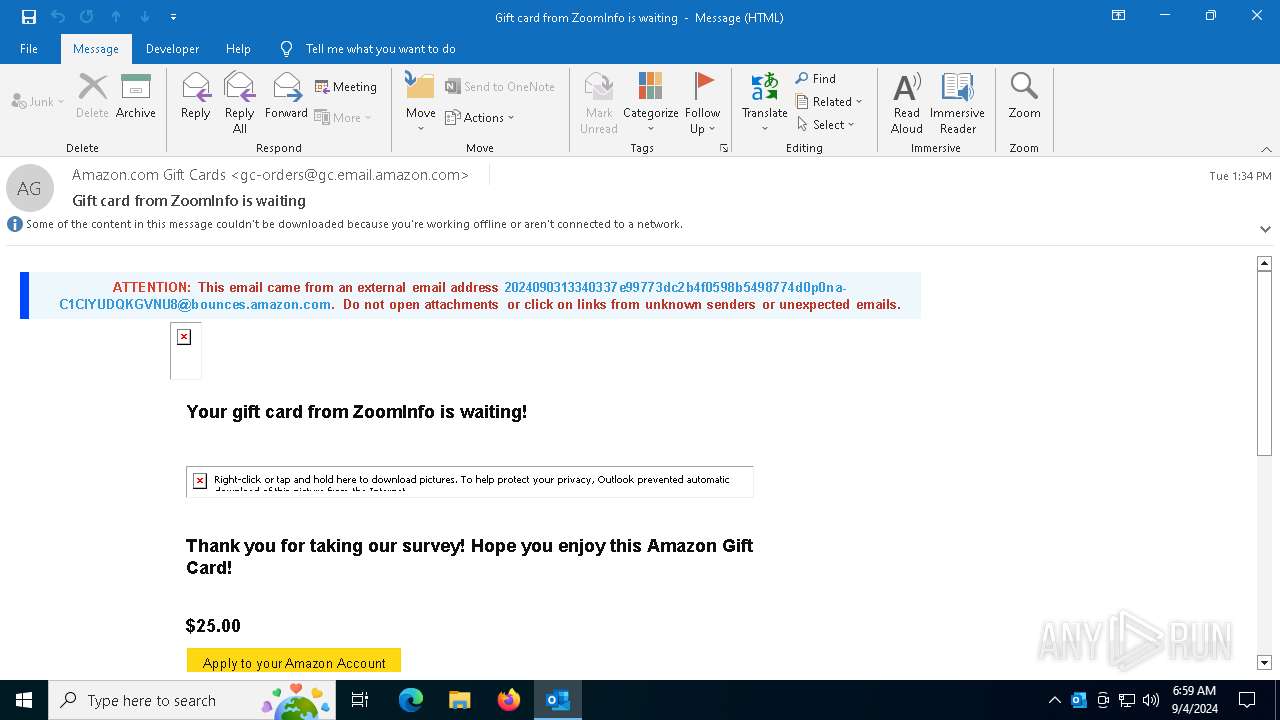Image resolution: width=1280 pixels, height=720 pixels.
Task: Open the Actions dropdown
Action: click(x=480, y=117)
